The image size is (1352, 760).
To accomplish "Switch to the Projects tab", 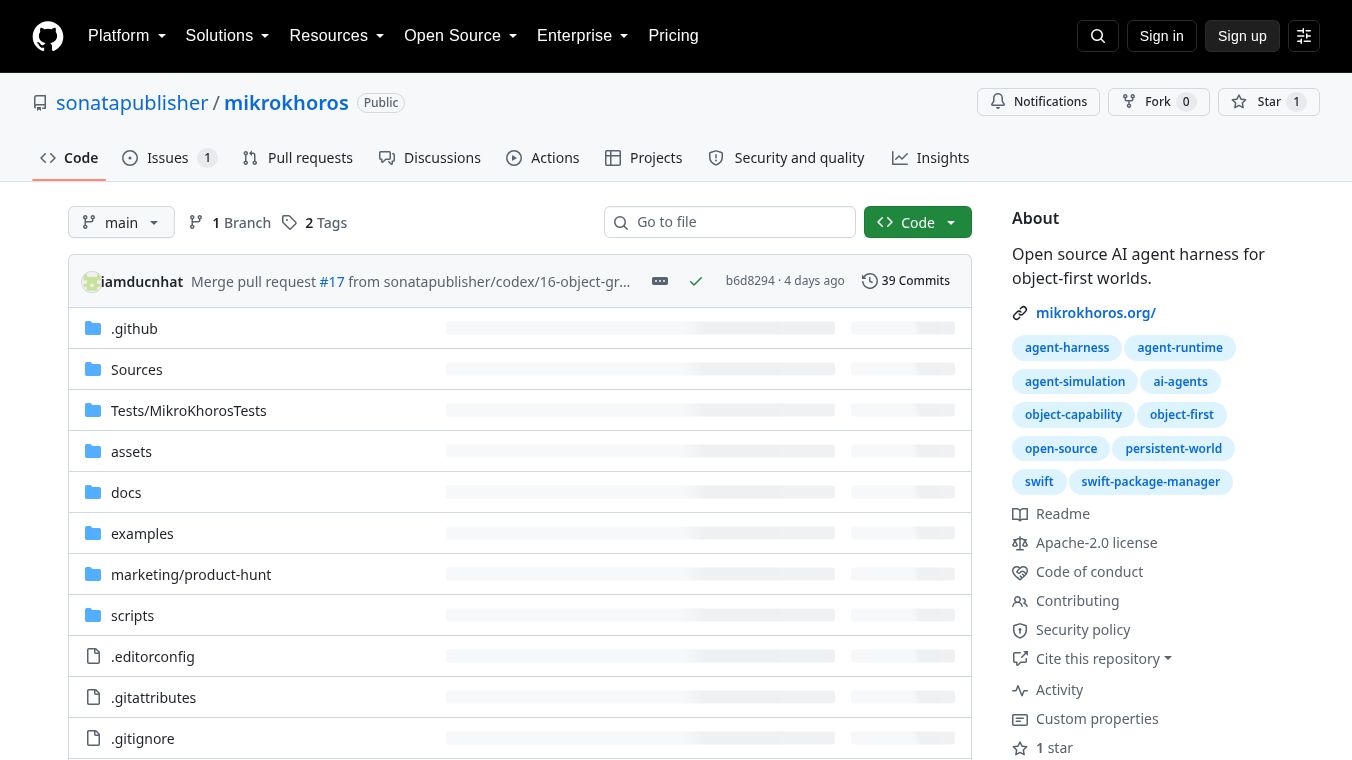I will [x=644, y=158].
